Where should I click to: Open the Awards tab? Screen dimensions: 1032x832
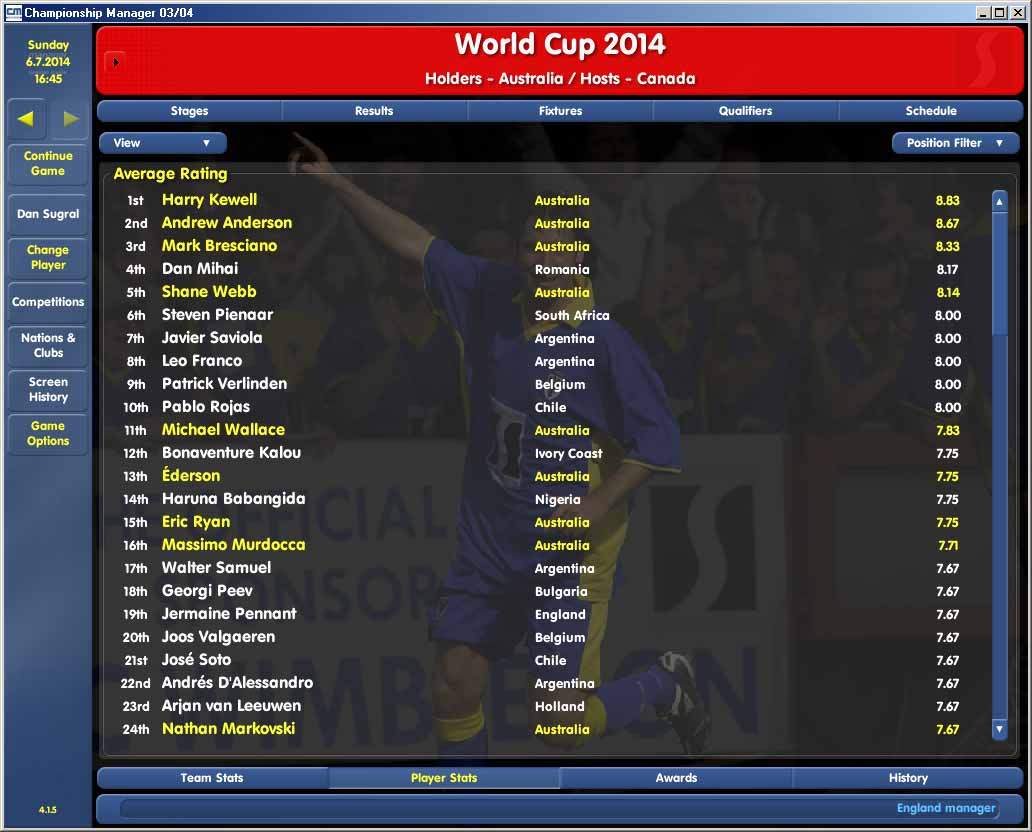coord(676,777)
